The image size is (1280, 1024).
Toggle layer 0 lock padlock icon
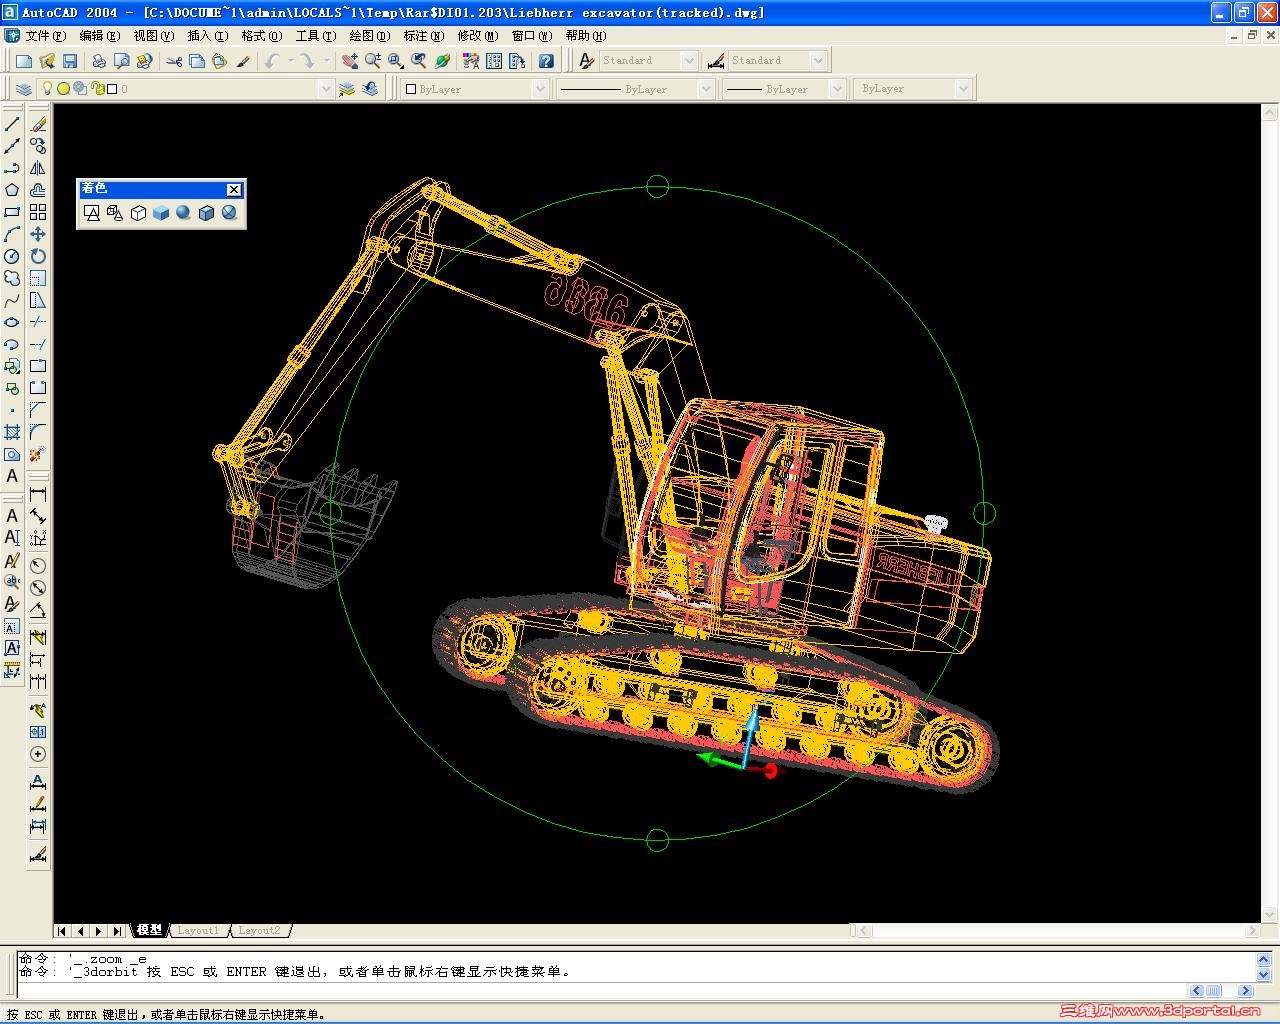[x=97, y=89]
